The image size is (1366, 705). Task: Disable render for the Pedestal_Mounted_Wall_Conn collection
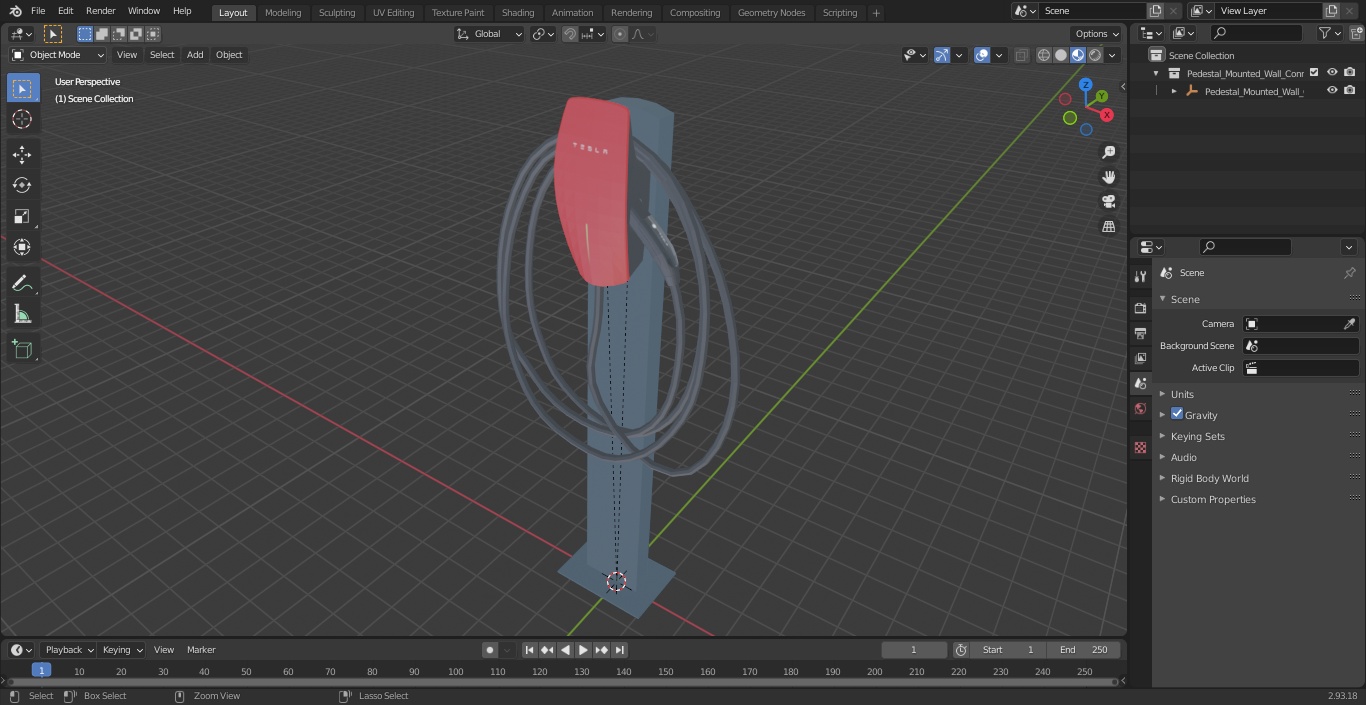point(1350,72)
